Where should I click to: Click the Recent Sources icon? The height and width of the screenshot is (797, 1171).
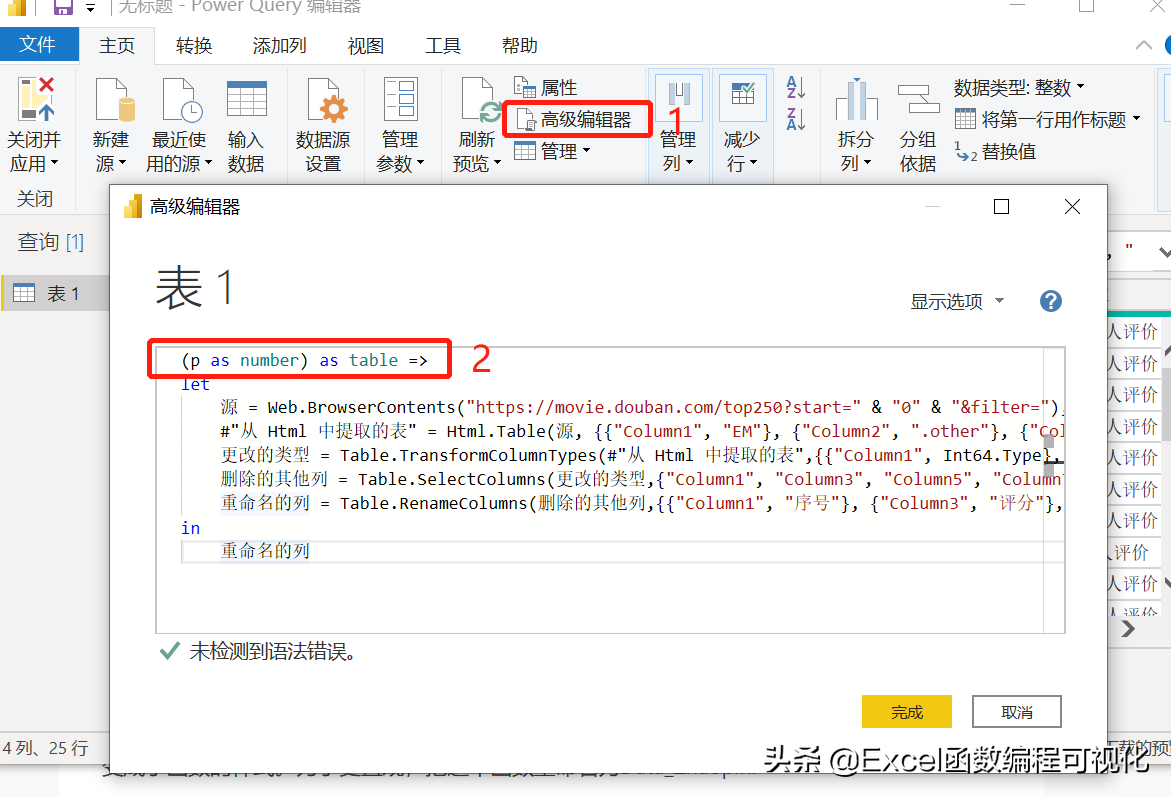tap(181, 99)
